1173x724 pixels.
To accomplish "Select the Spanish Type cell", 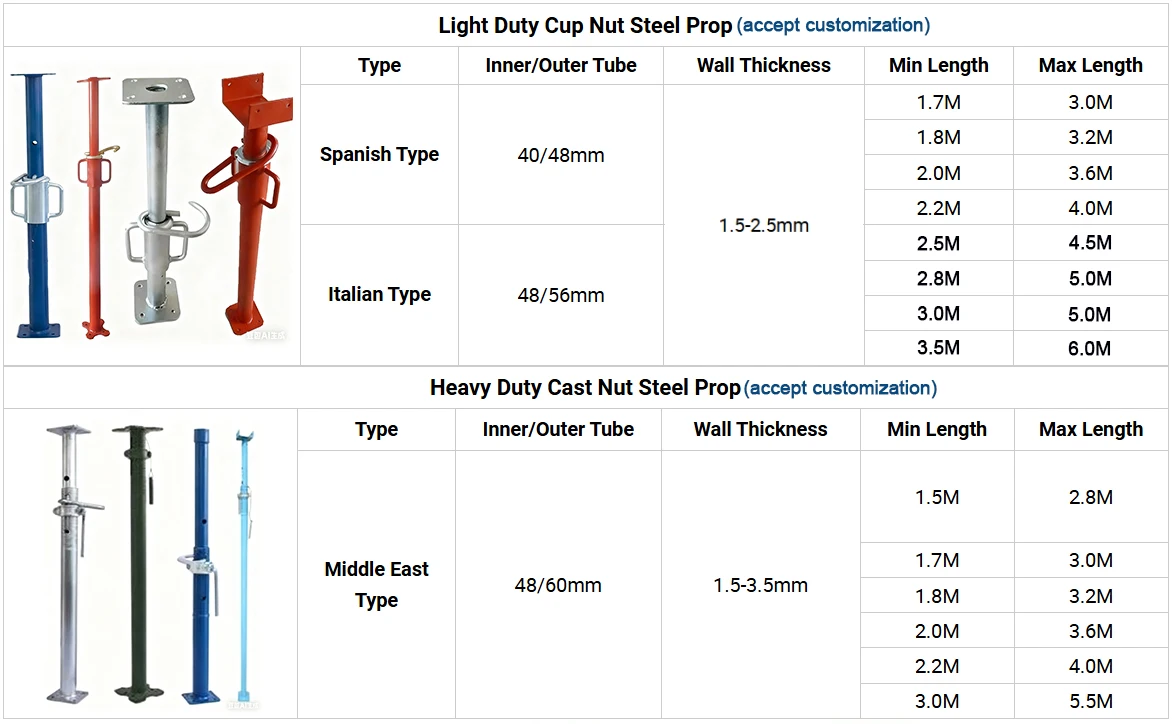I will [x=379, y=155].
